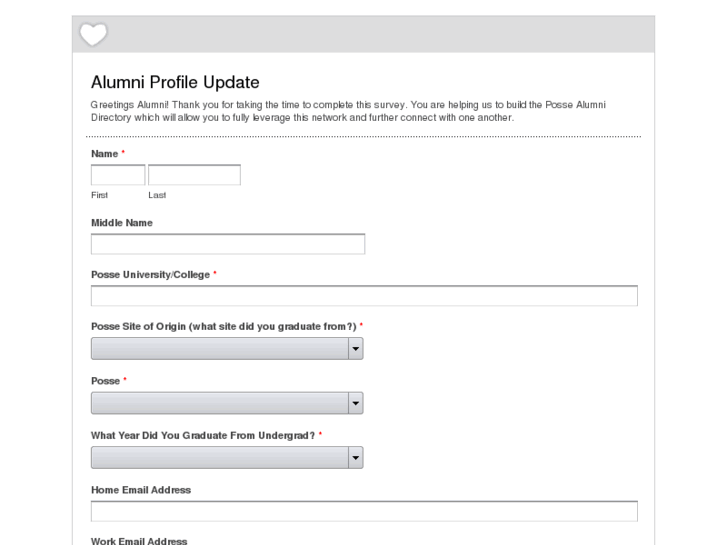727x545 pixels.
Task: Open the Posse dropdown menu
Action: tap(227, 403)
